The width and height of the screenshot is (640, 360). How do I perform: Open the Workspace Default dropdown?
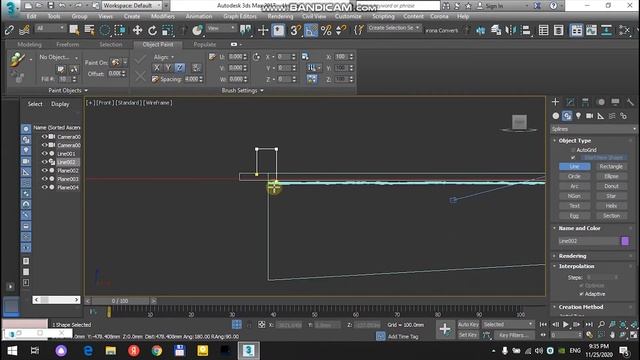coord(131,6)
